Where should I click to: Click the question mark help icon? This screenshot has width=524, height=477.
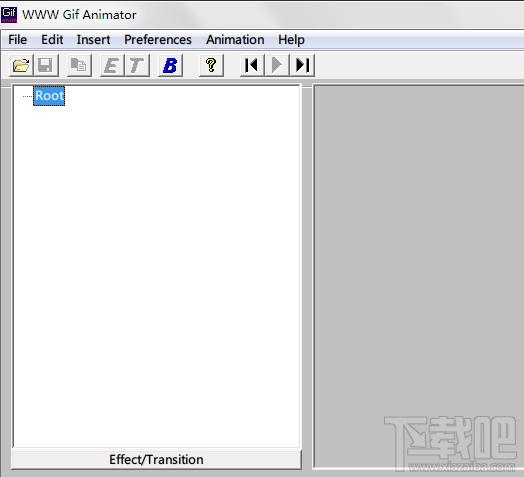click(211, 65)
